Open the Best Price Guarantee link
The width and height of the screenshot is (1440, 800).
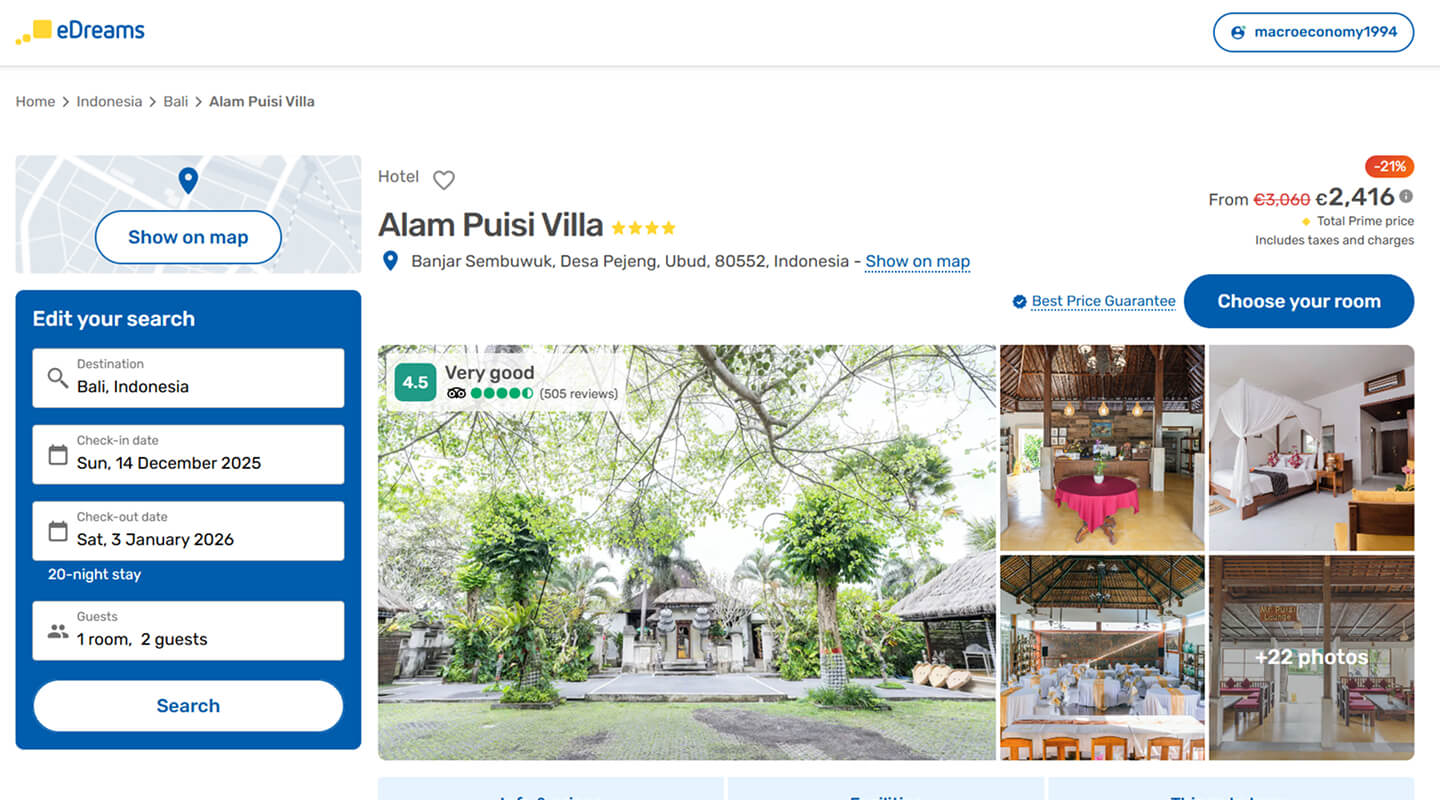(1103, 301)
